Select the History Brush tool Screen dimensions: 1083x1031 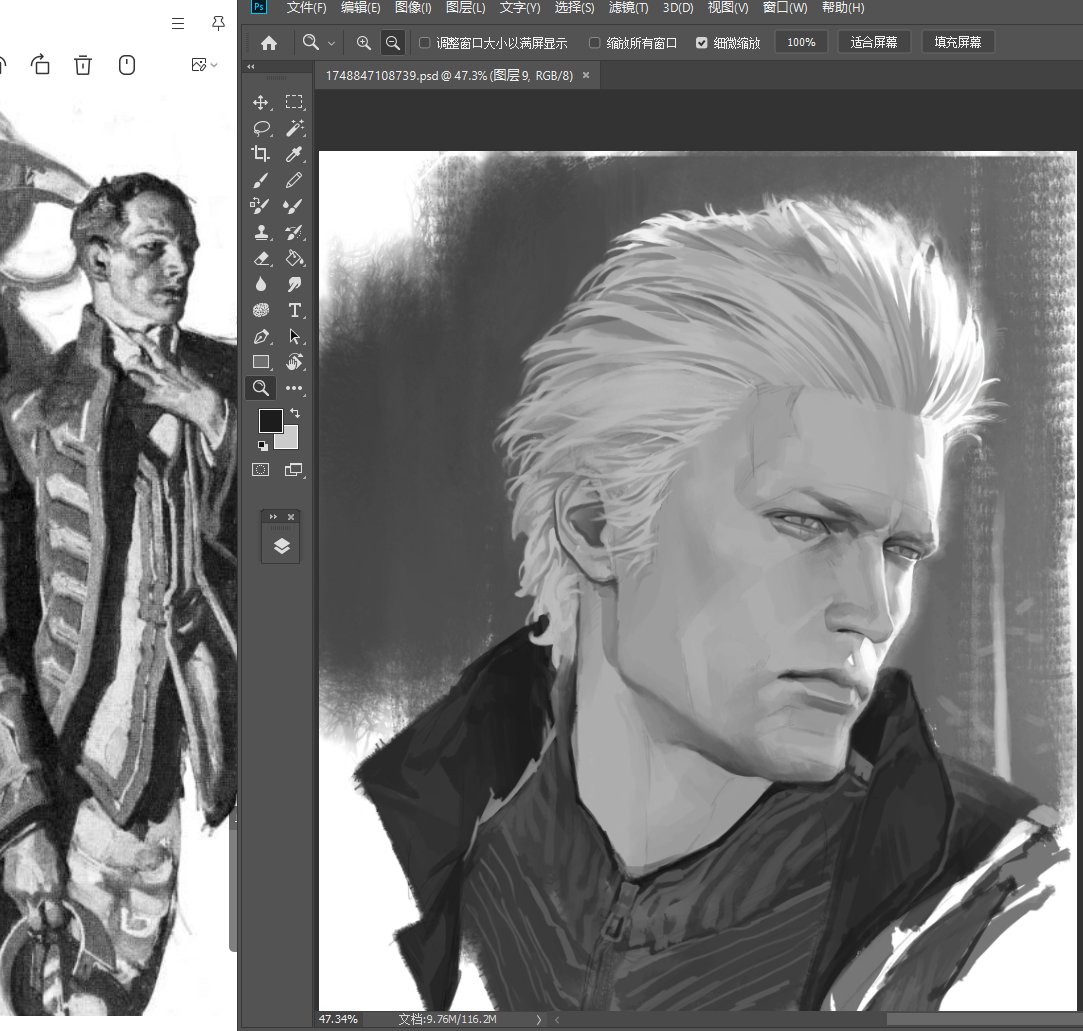click(294, 232)
